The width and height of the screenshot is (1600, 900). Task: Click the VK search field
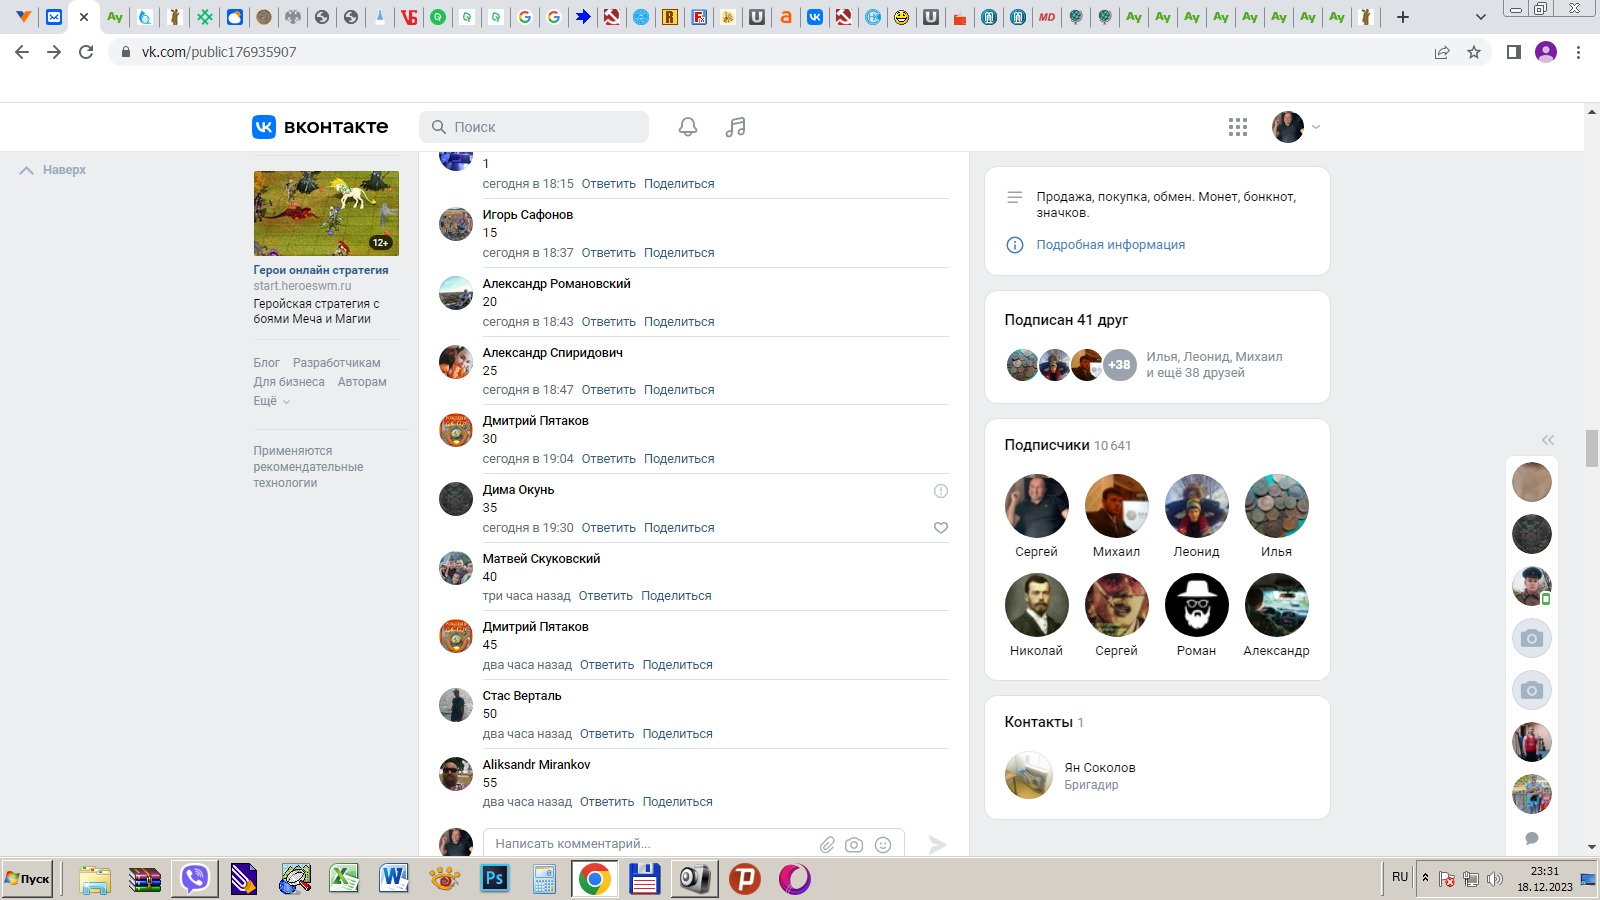pos(534,127)
